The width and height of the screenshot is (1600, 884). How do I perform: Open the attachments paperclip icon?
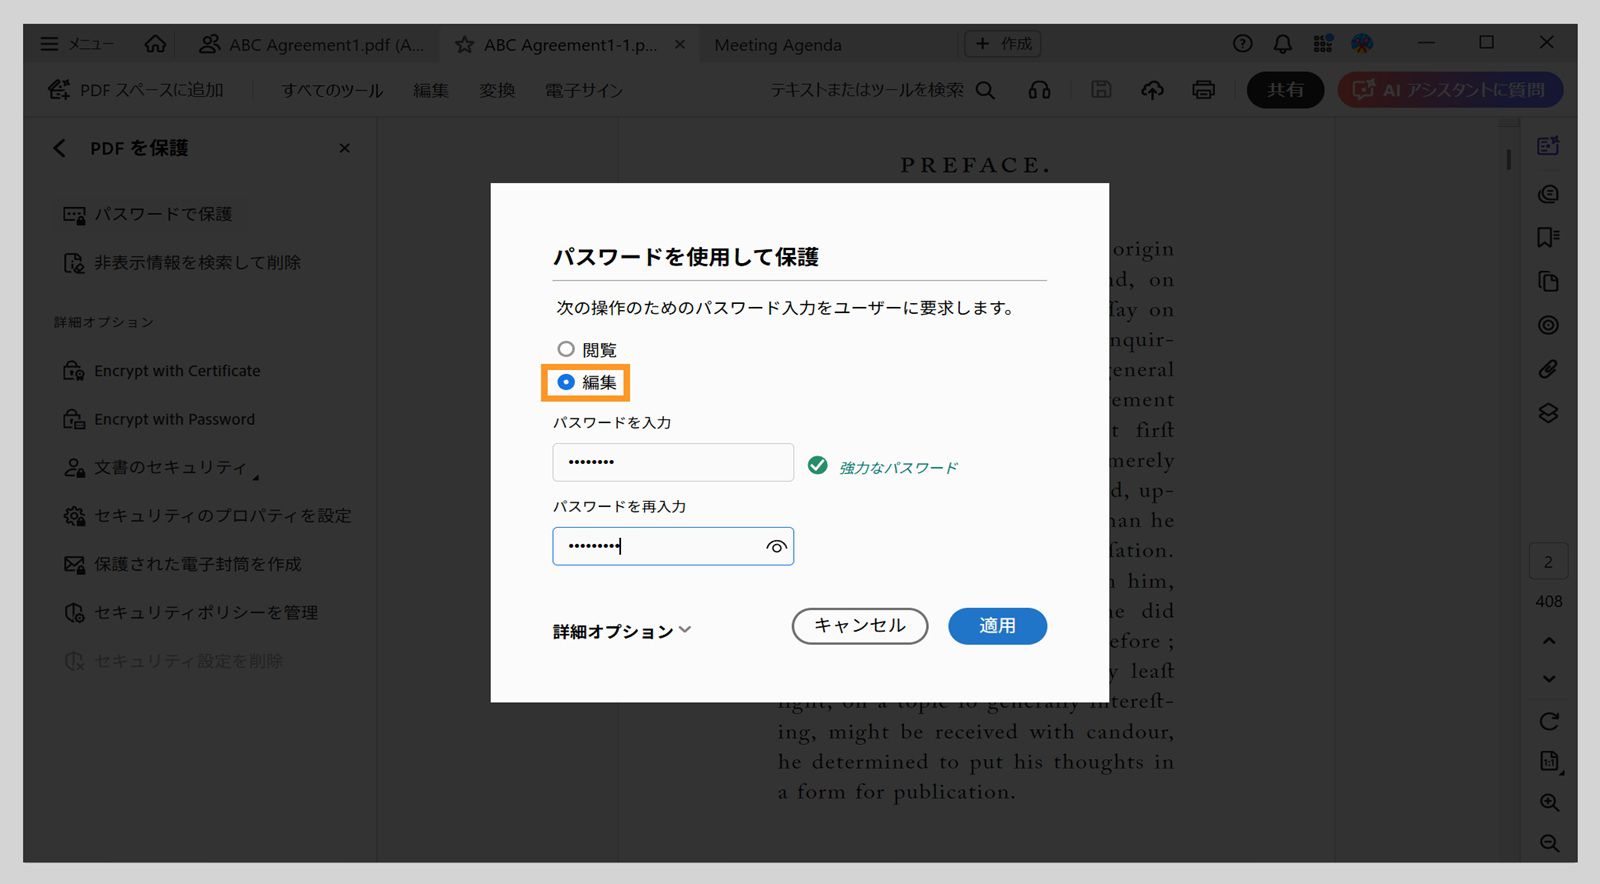coord(1548,369)
